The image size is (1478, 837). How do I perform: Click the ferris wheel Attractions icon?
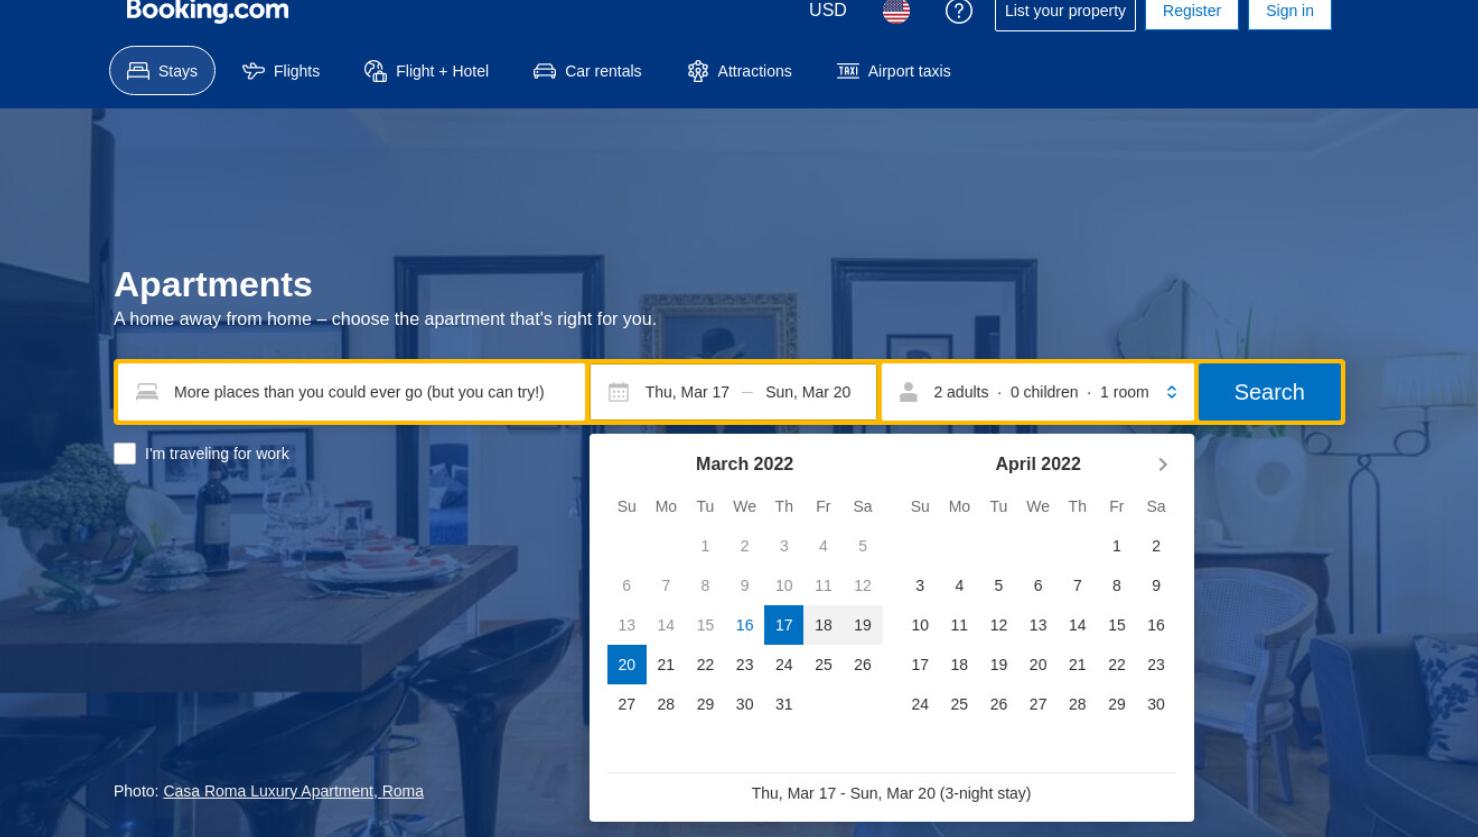pyautogui.click(x=698, y=71)
